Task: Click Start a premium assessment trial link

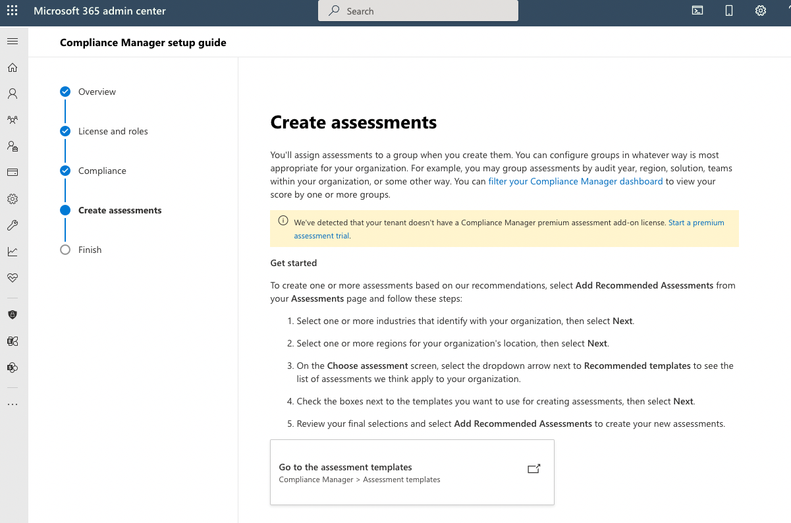Action: click(x=696, y=222)
